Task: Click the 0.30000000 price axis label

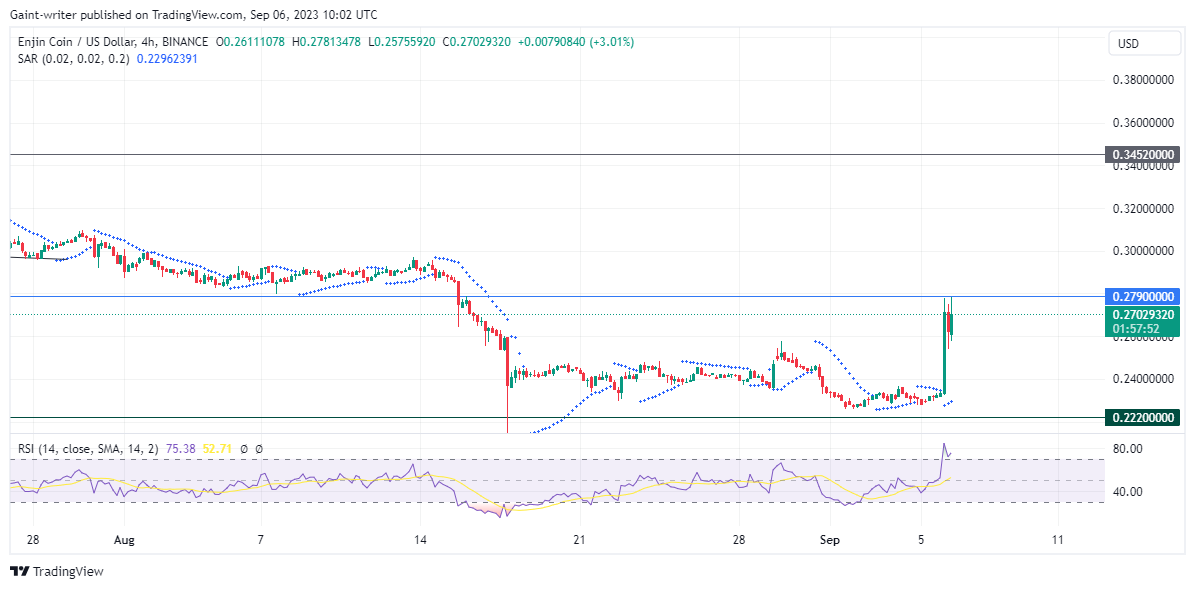Action: point(1142,251)
